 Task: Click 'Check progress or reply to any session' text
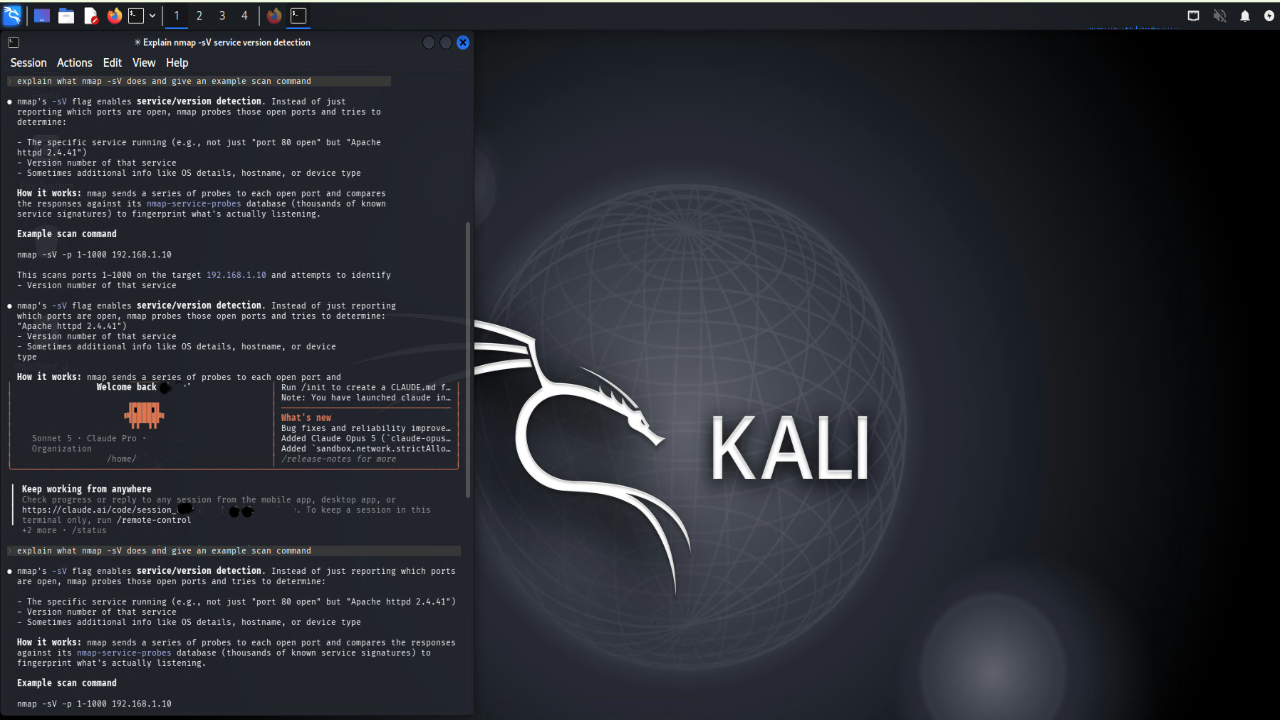[209, 500]
